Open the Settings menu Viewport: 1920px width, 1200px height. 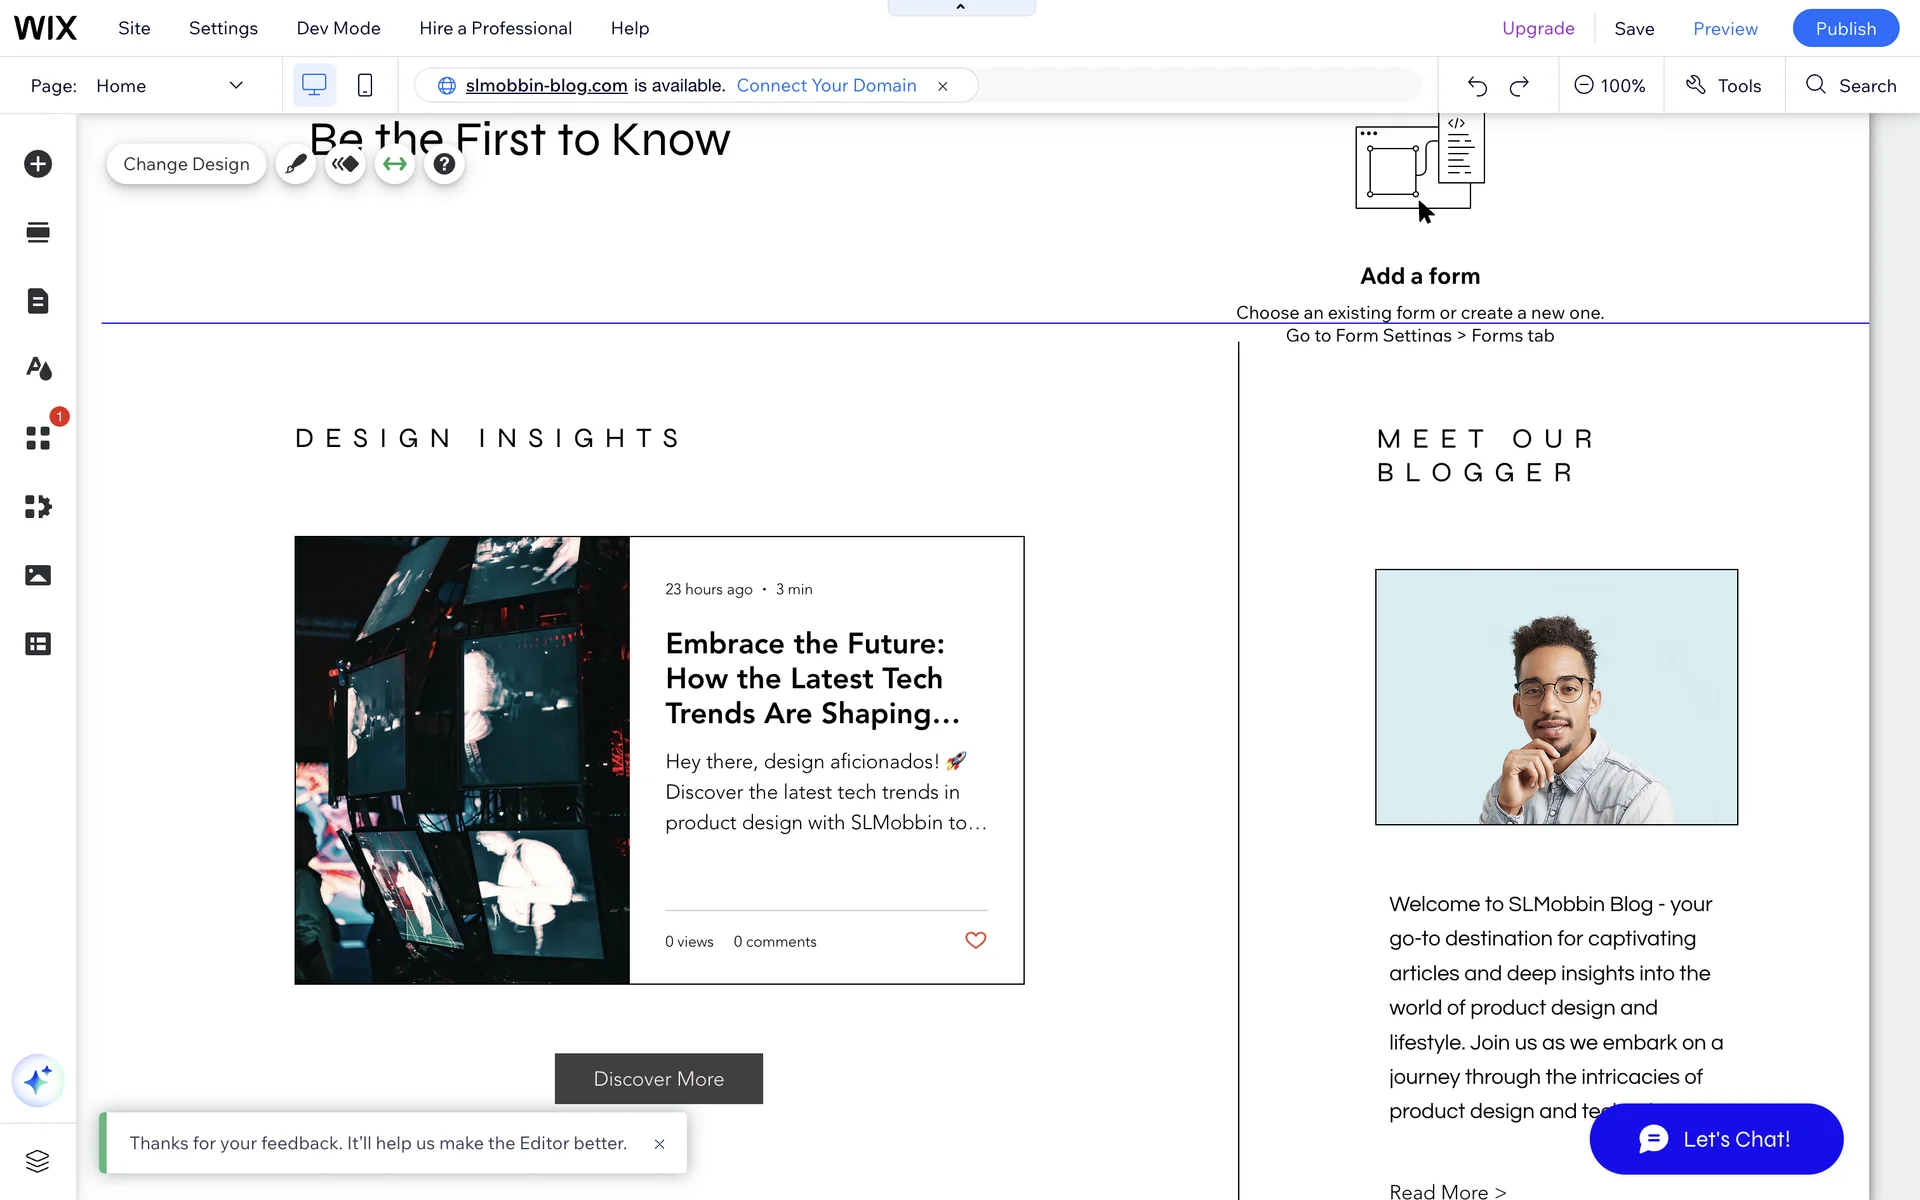[x=223, y=28]
